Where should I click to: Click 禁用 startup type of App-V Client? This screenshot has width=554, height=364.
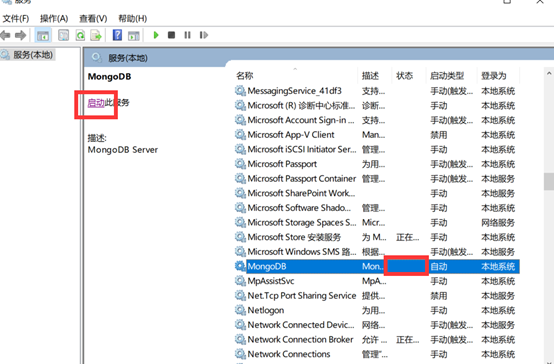439,135
